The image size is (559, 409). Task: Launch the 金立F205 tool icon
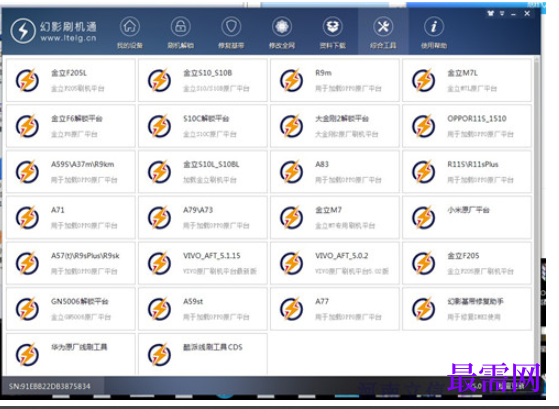pos(424,263)
